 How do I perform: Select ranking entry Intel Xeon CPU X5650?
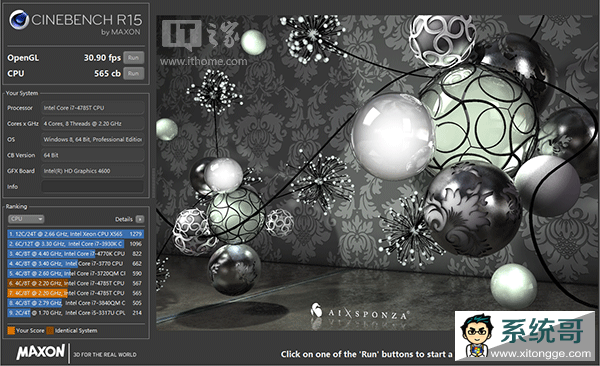[x=75, y=234]
